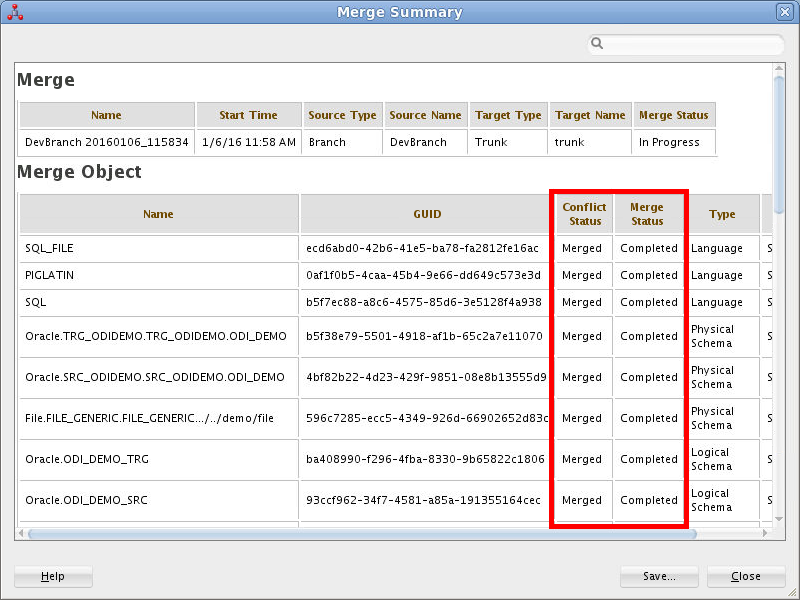Click the 1/6/16 11:58 AM cell
This screenshot has width=800, height=600.
249,142
